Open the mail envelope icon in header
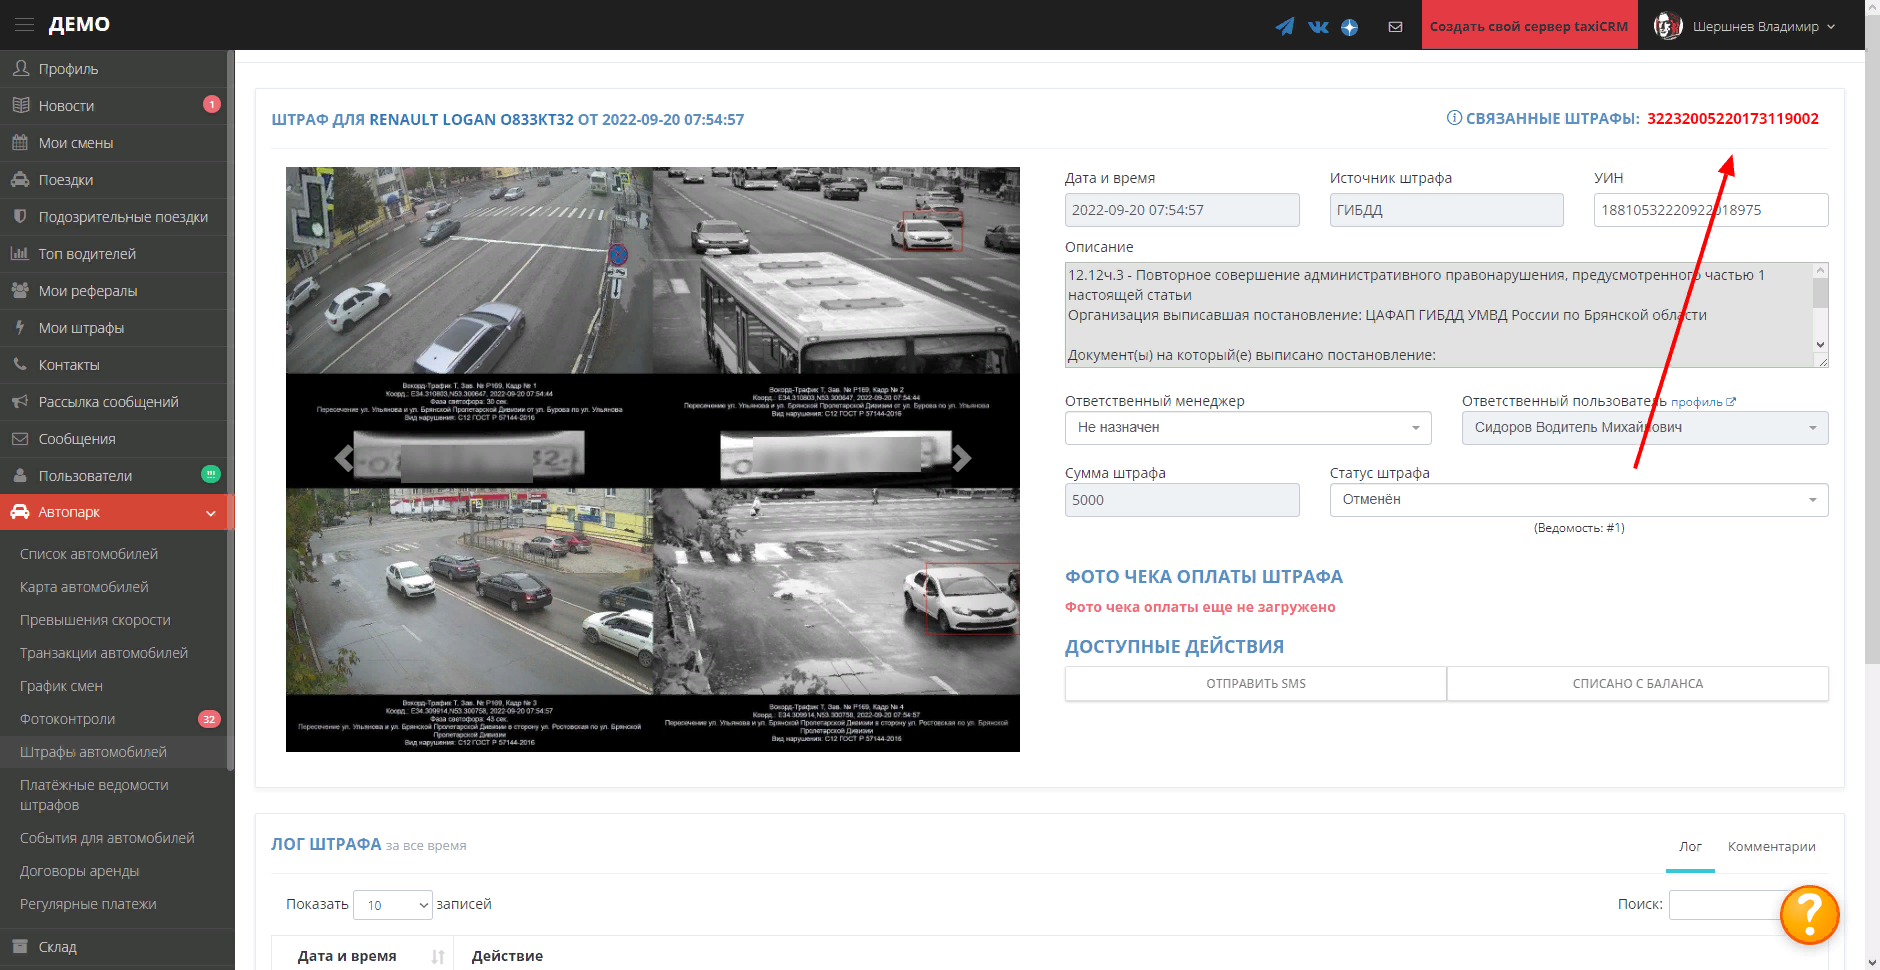The height and width of the screenshot is (970, 1880). point(1395,27)
